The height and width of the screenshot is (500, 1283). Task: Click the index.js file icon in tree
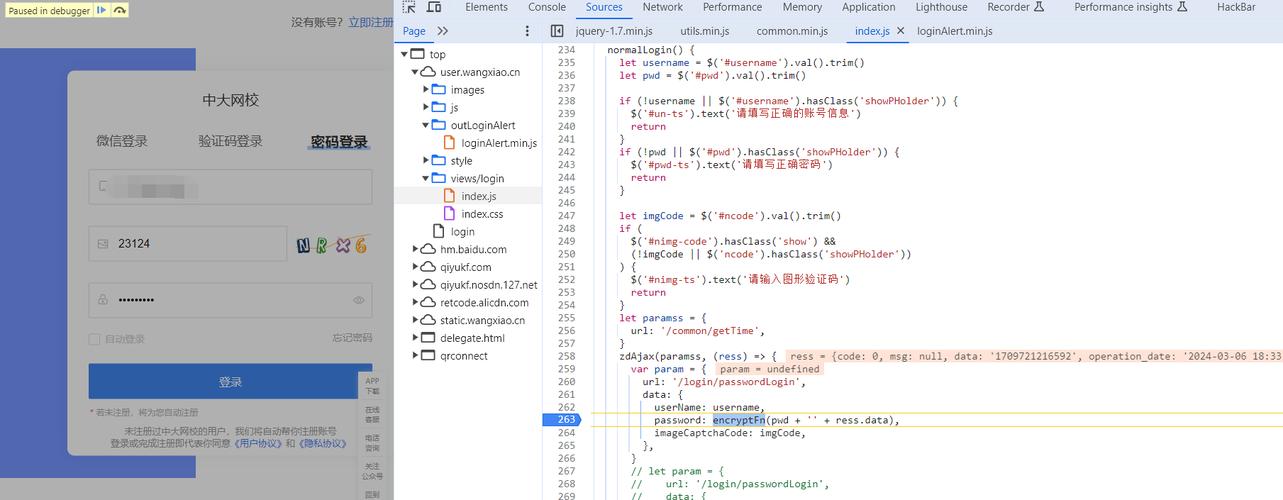click(450, 196)
